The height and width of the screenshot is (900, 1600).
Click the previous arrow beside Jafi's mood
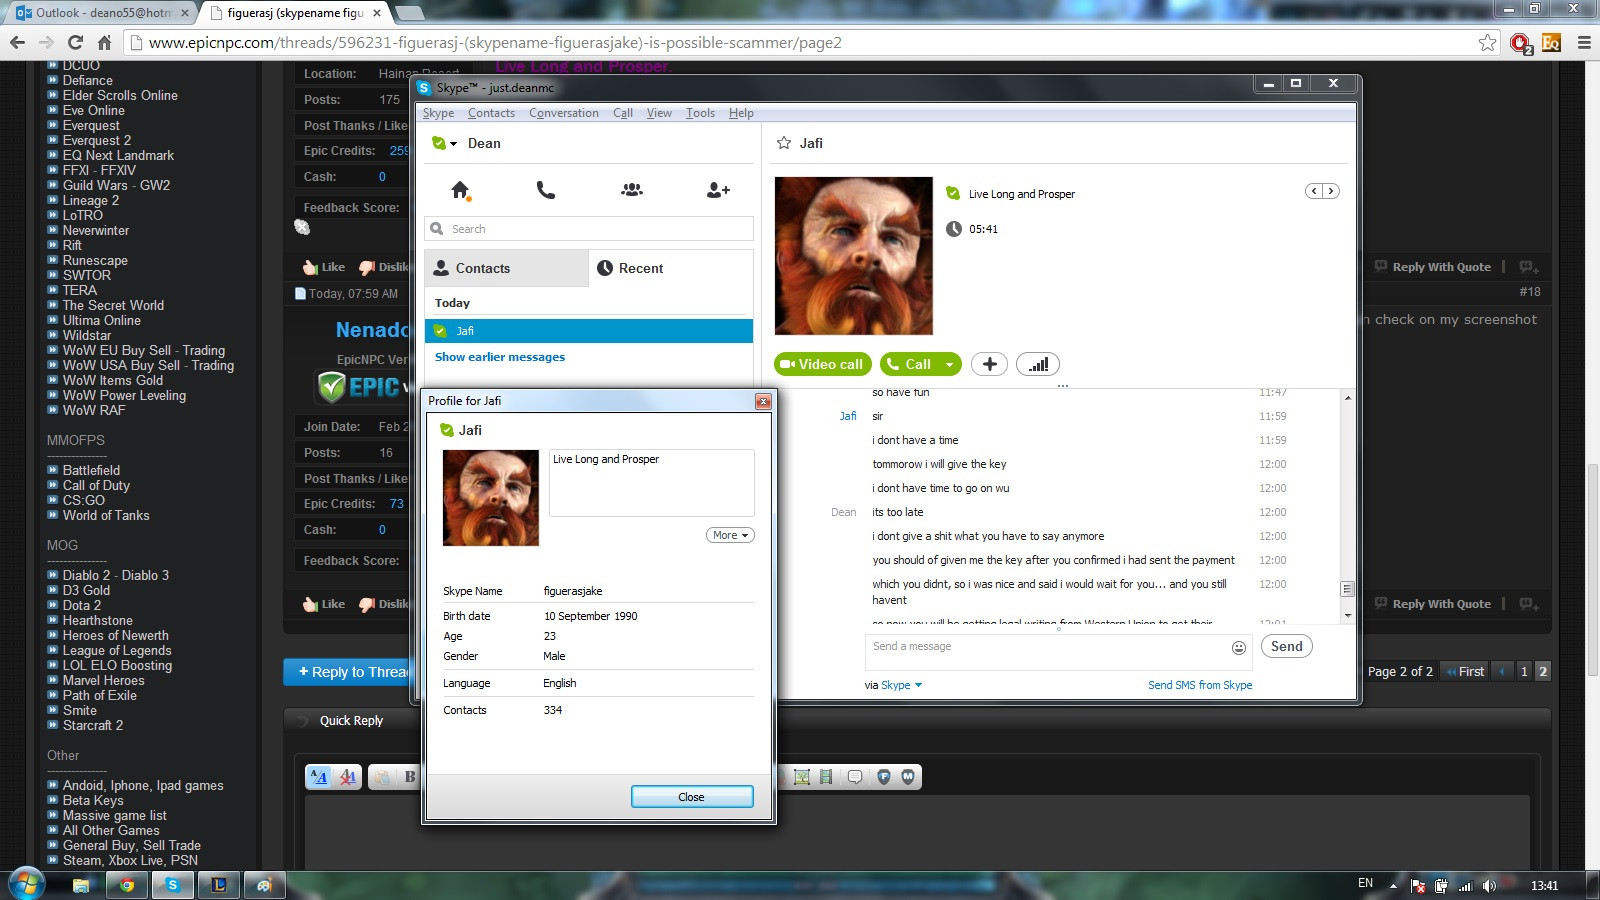[x=1314, y=191]
